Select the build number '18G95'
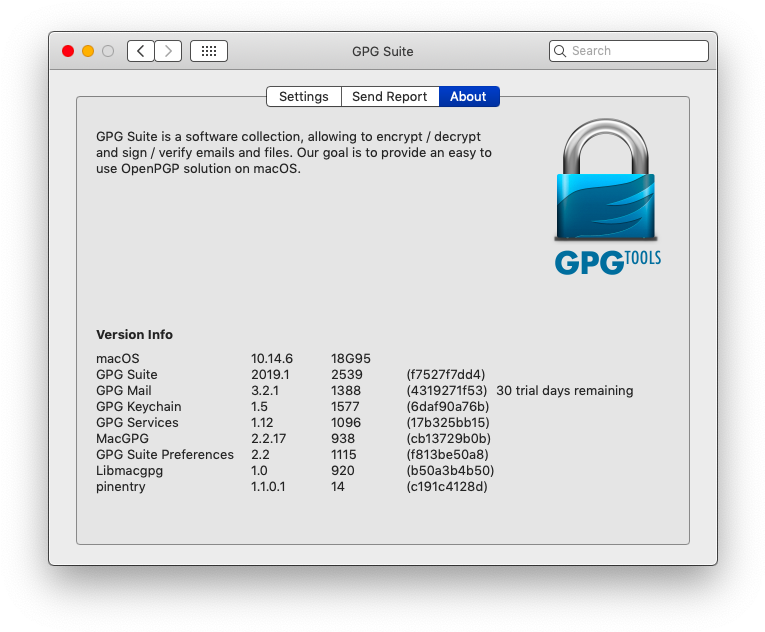 coord(351,358)
